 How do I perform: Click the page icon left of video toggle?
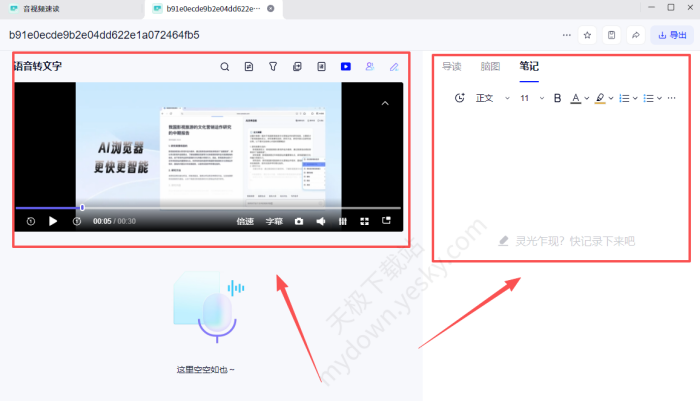(x=321, y=67)
